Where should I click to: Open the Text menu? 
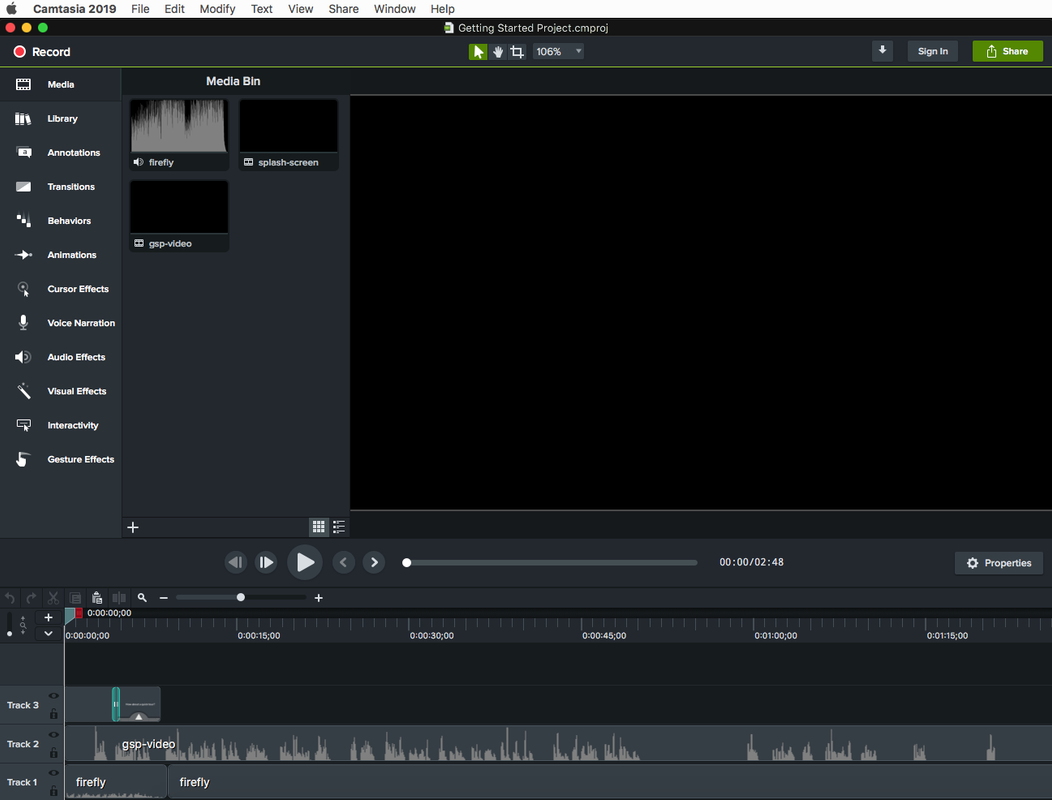click(262, 9)
